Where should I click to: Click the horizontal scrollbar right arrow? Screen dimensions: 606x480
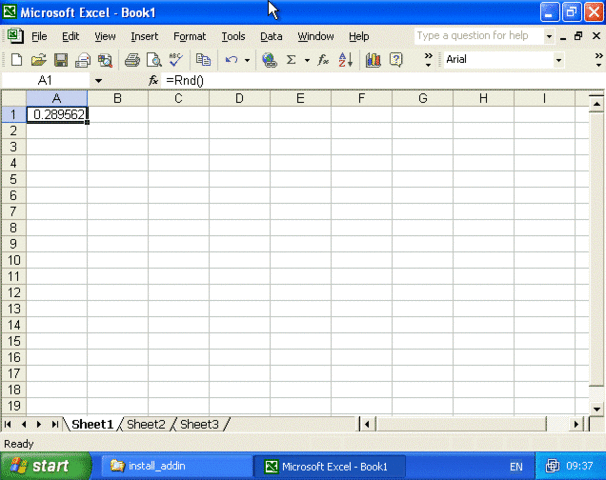pos(576,424)
